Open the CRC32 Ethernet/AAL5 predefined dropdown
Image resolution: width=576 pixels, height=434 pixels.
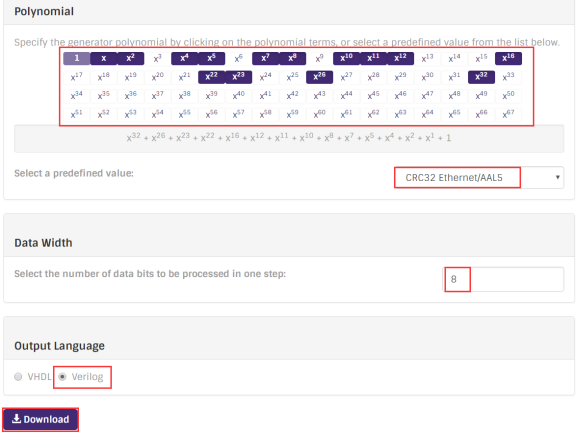479,177
